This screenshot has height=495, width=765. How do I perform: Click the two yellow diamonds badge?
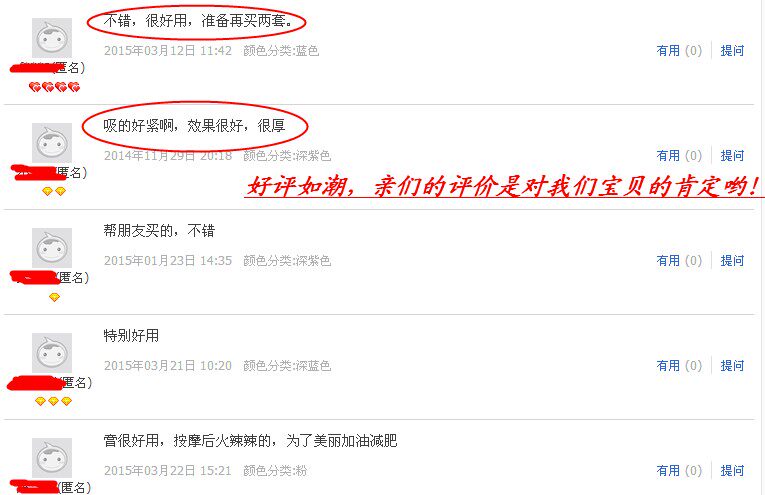click(54, 192)
